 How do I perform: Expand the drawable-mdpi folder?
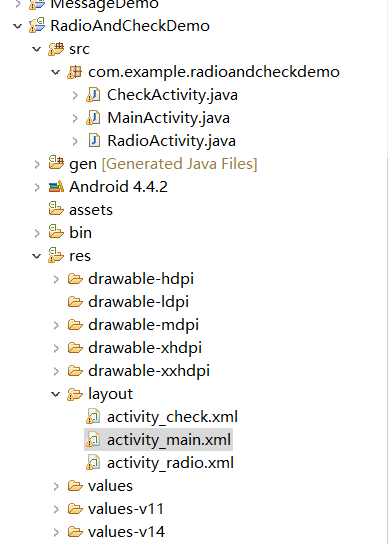pos(56,325)
